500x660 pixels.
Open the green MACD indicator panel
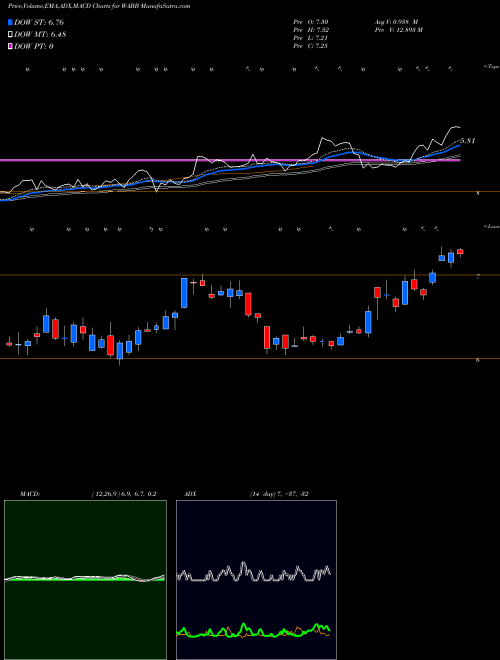[x=85, y=580]
